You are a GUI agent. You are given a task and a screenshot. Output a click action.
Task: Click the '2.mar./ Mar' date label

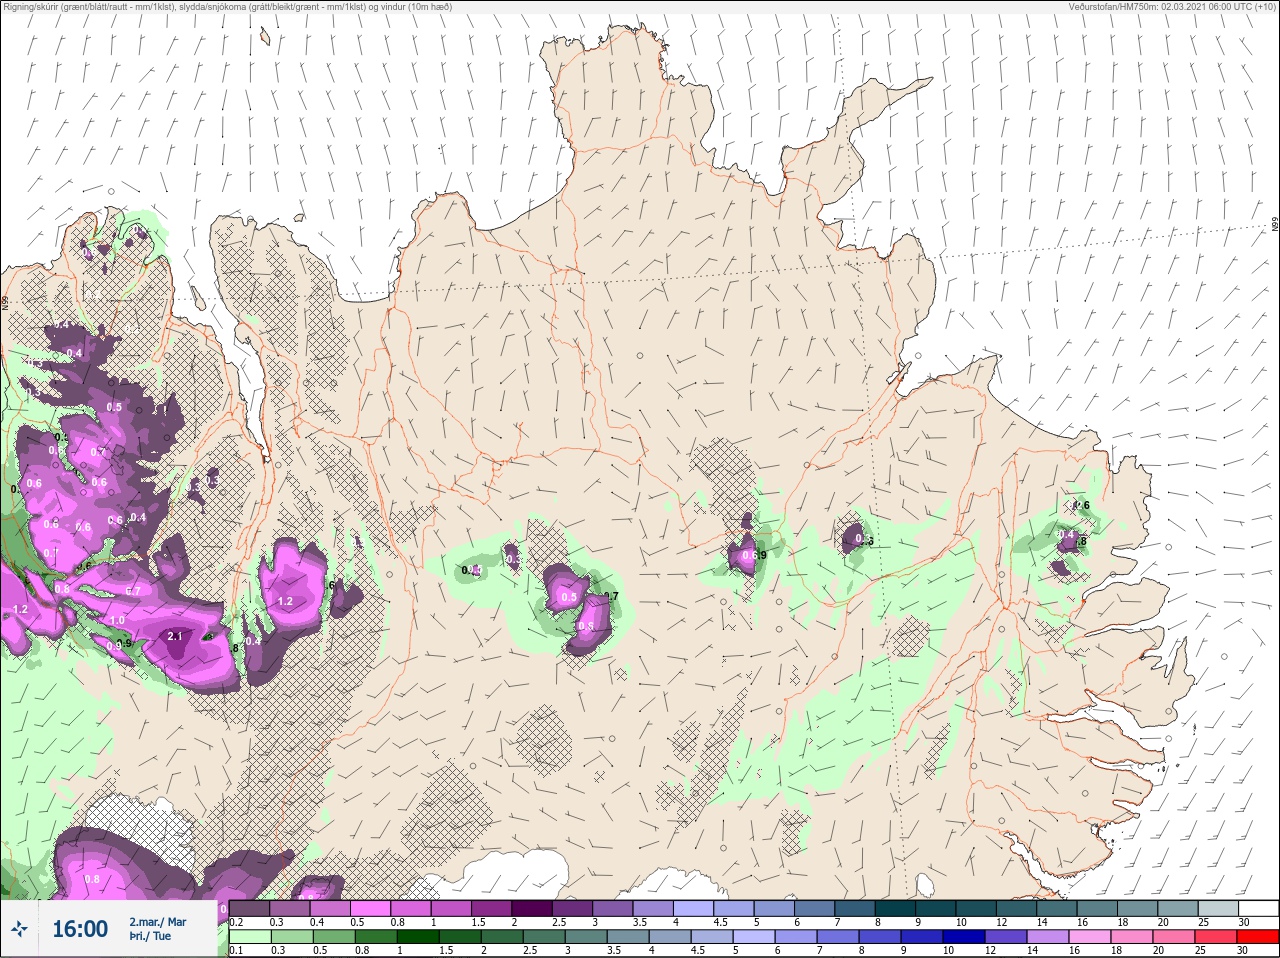[157, 921]
